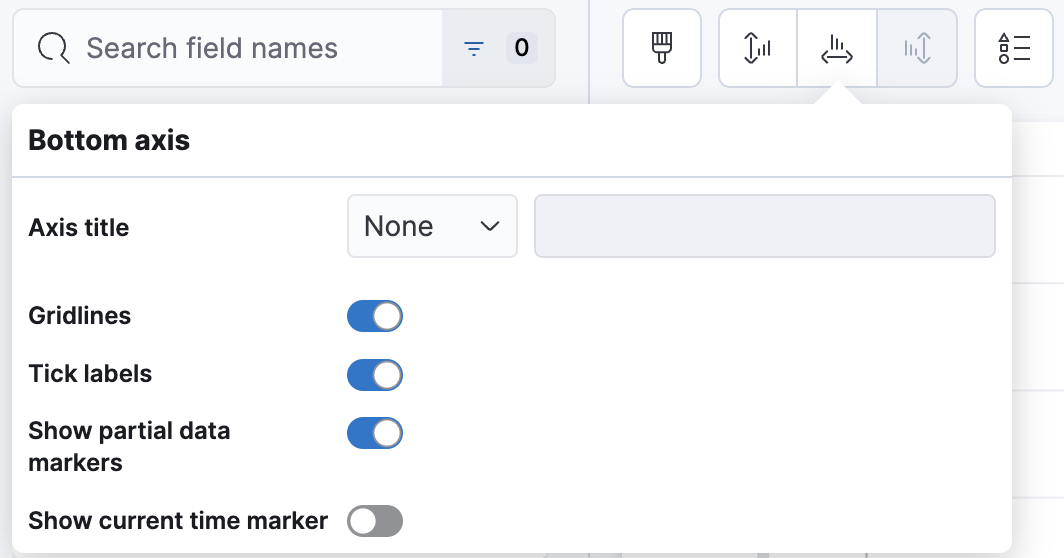
Task: Turn off the Gridlines switch
Action: click(375, 316)
